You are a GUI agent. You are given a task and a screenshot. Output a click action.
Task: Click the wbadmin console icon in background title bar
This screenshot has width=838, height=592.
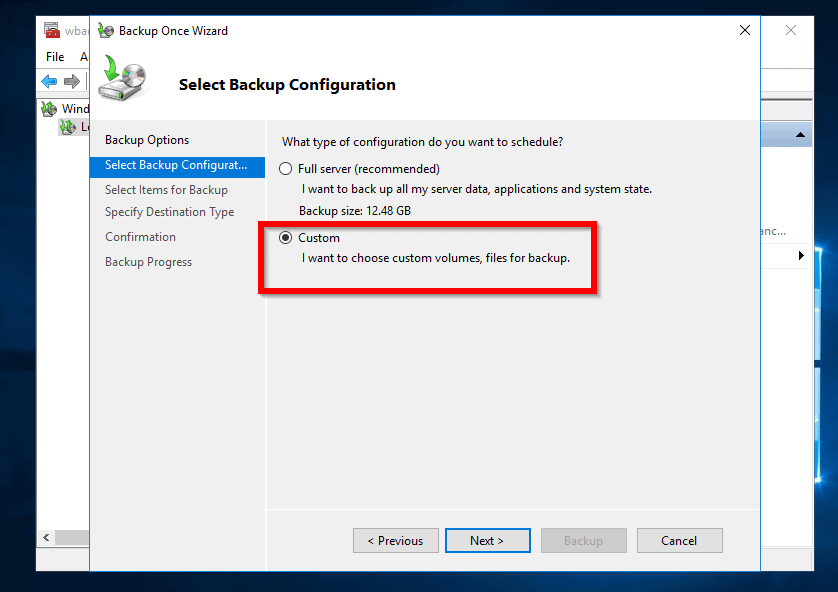tap(52, 30)
